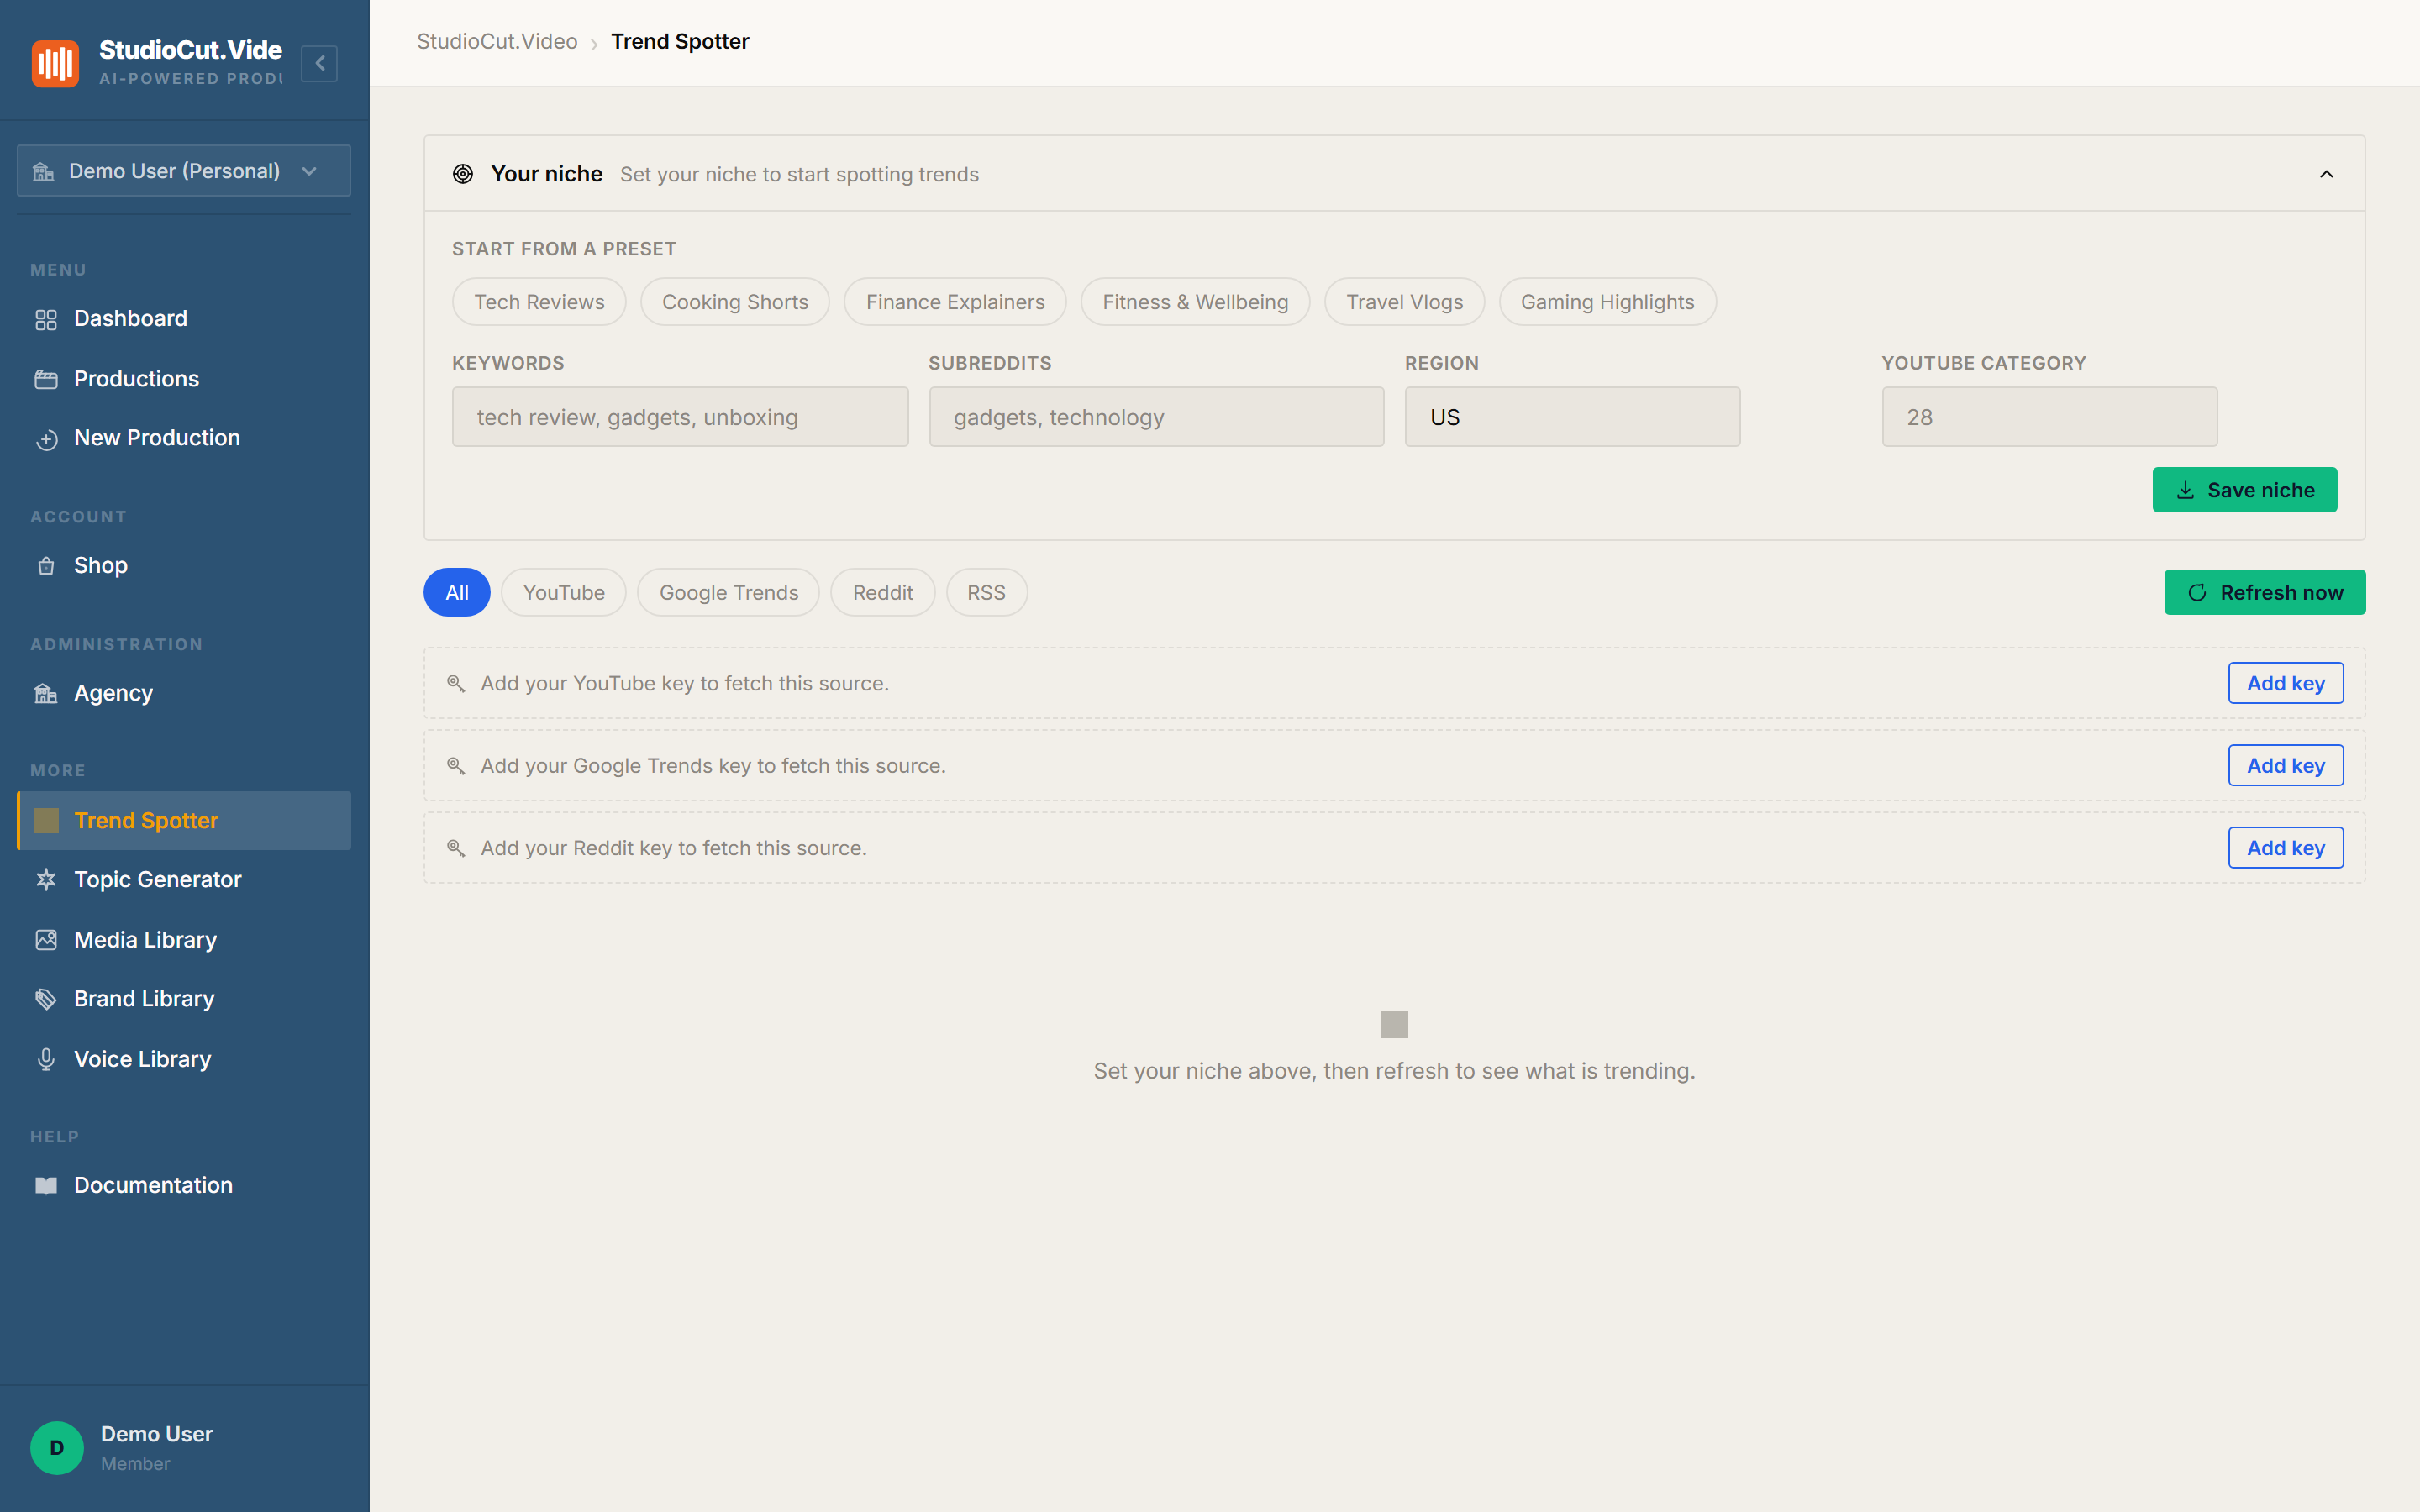Open the Demo User (Personal) workspace dropdown
The width and height of the screenshot is (2420, 1512).
(184, 171)
